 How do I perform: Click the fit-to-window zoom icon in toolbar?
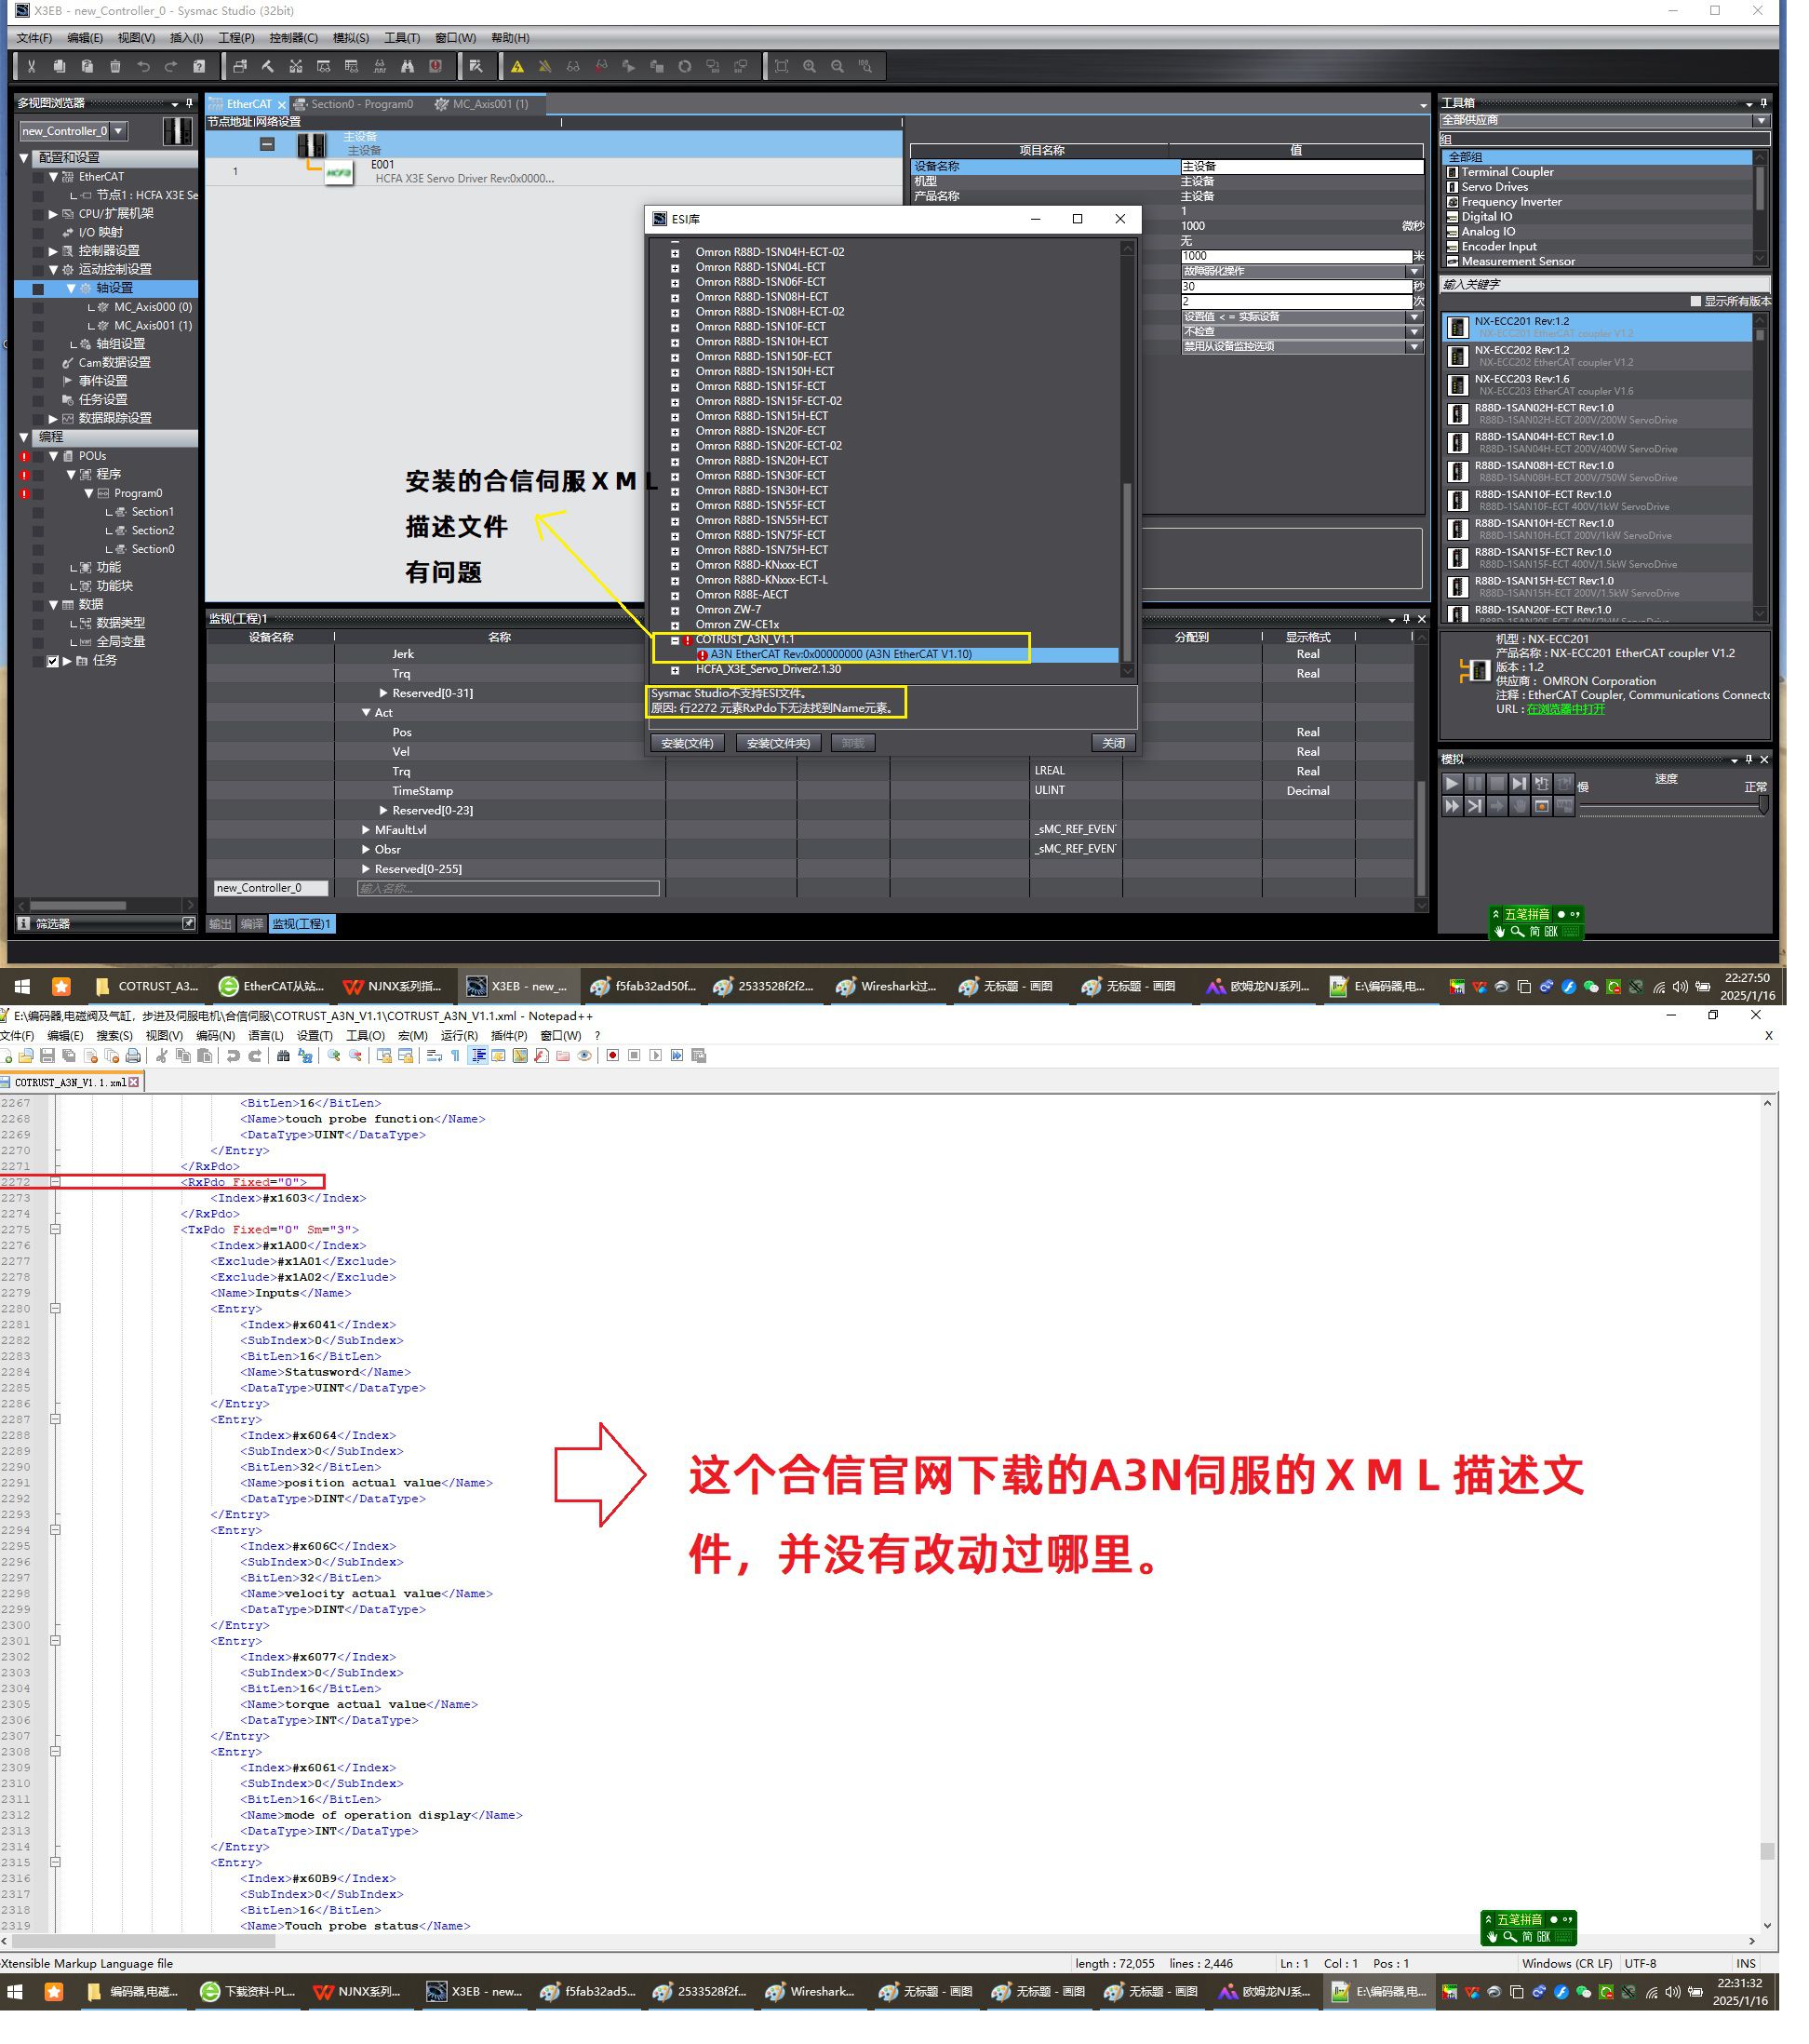(x=781, y=67)
